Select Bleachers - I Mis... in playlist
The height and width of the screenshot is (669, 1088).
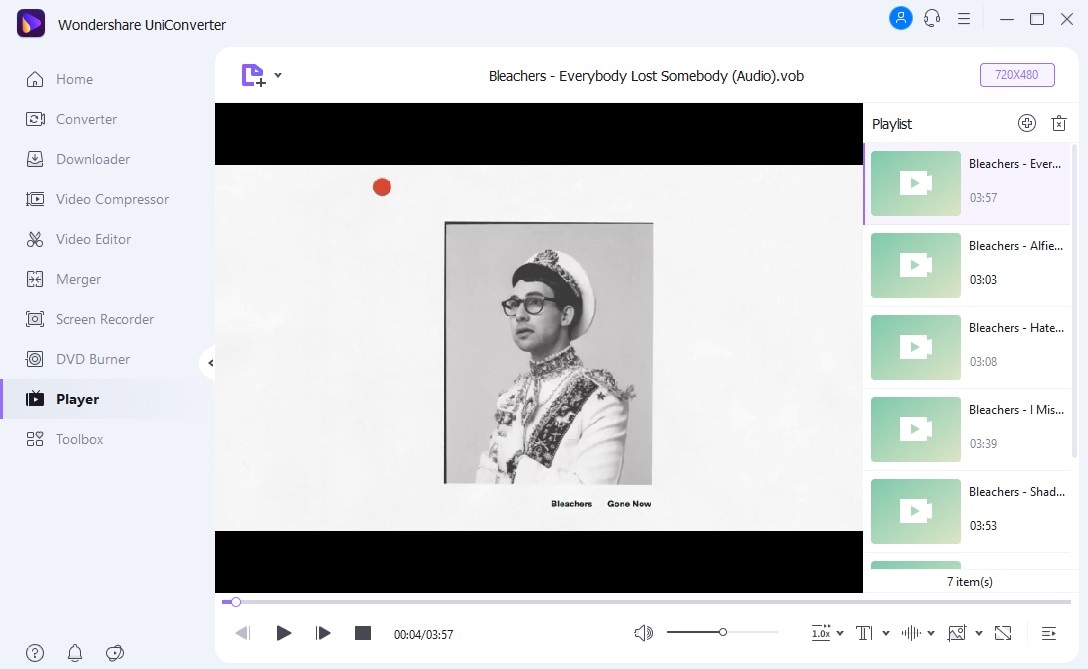tap(967, 430)
